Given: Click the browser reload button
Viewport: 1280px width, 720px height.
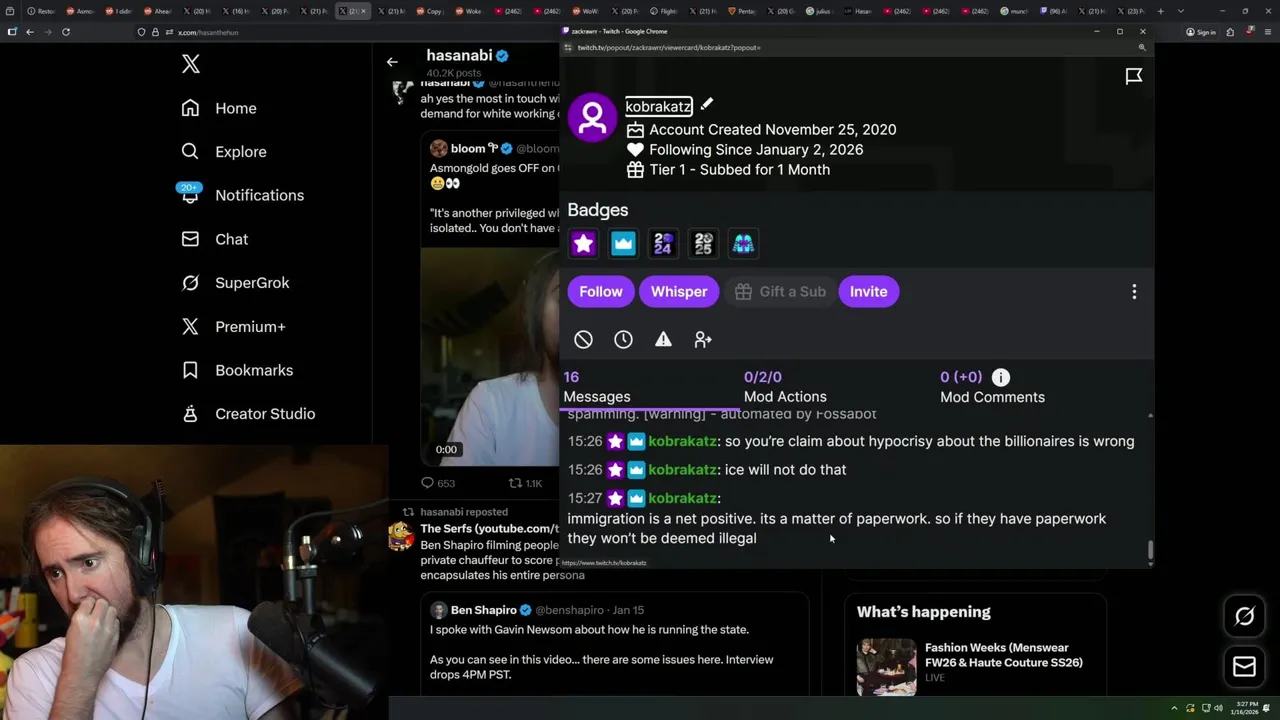Looking at the screenshot, I should (66, 32).
